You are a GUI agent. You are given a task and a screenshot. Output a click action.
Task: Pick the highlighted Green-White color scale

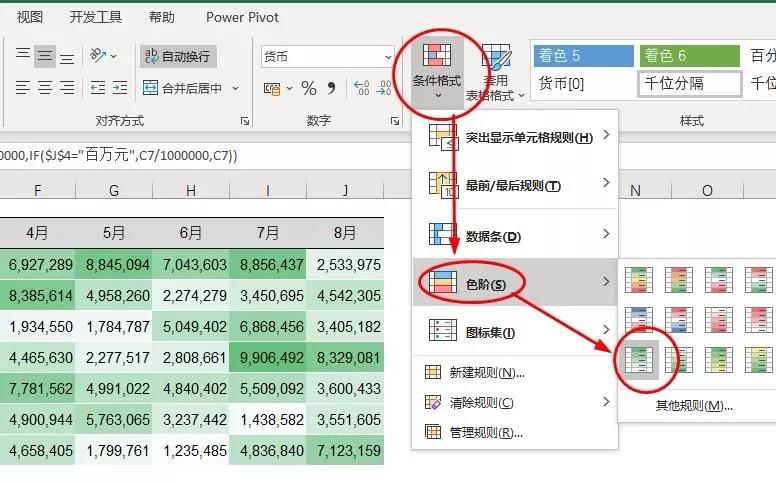(639, 359)
